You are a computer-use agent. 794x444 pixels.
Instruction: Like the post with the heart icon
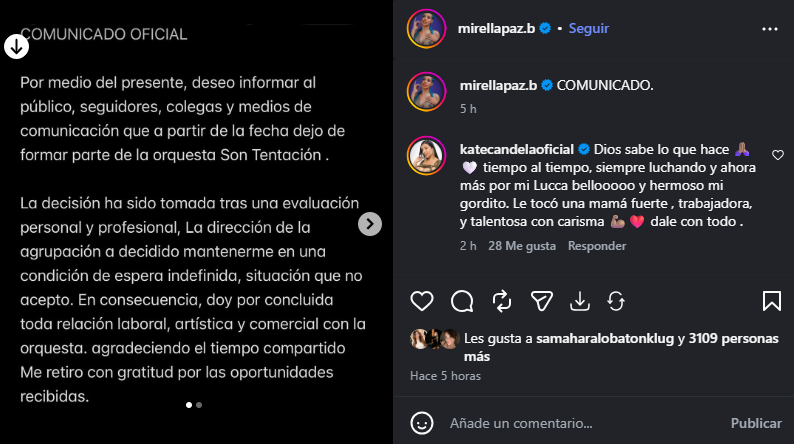click(421, 301)
